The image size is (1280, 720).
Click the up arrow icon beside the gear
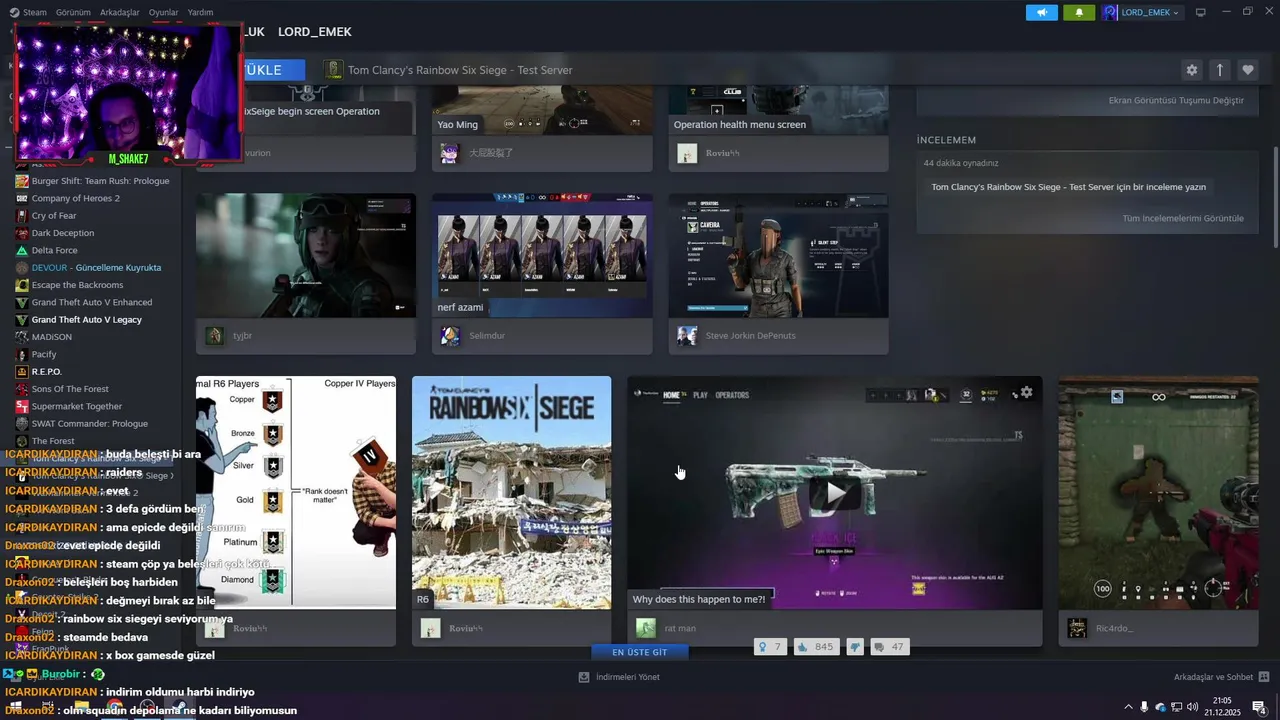click(x=1219, y=70)
